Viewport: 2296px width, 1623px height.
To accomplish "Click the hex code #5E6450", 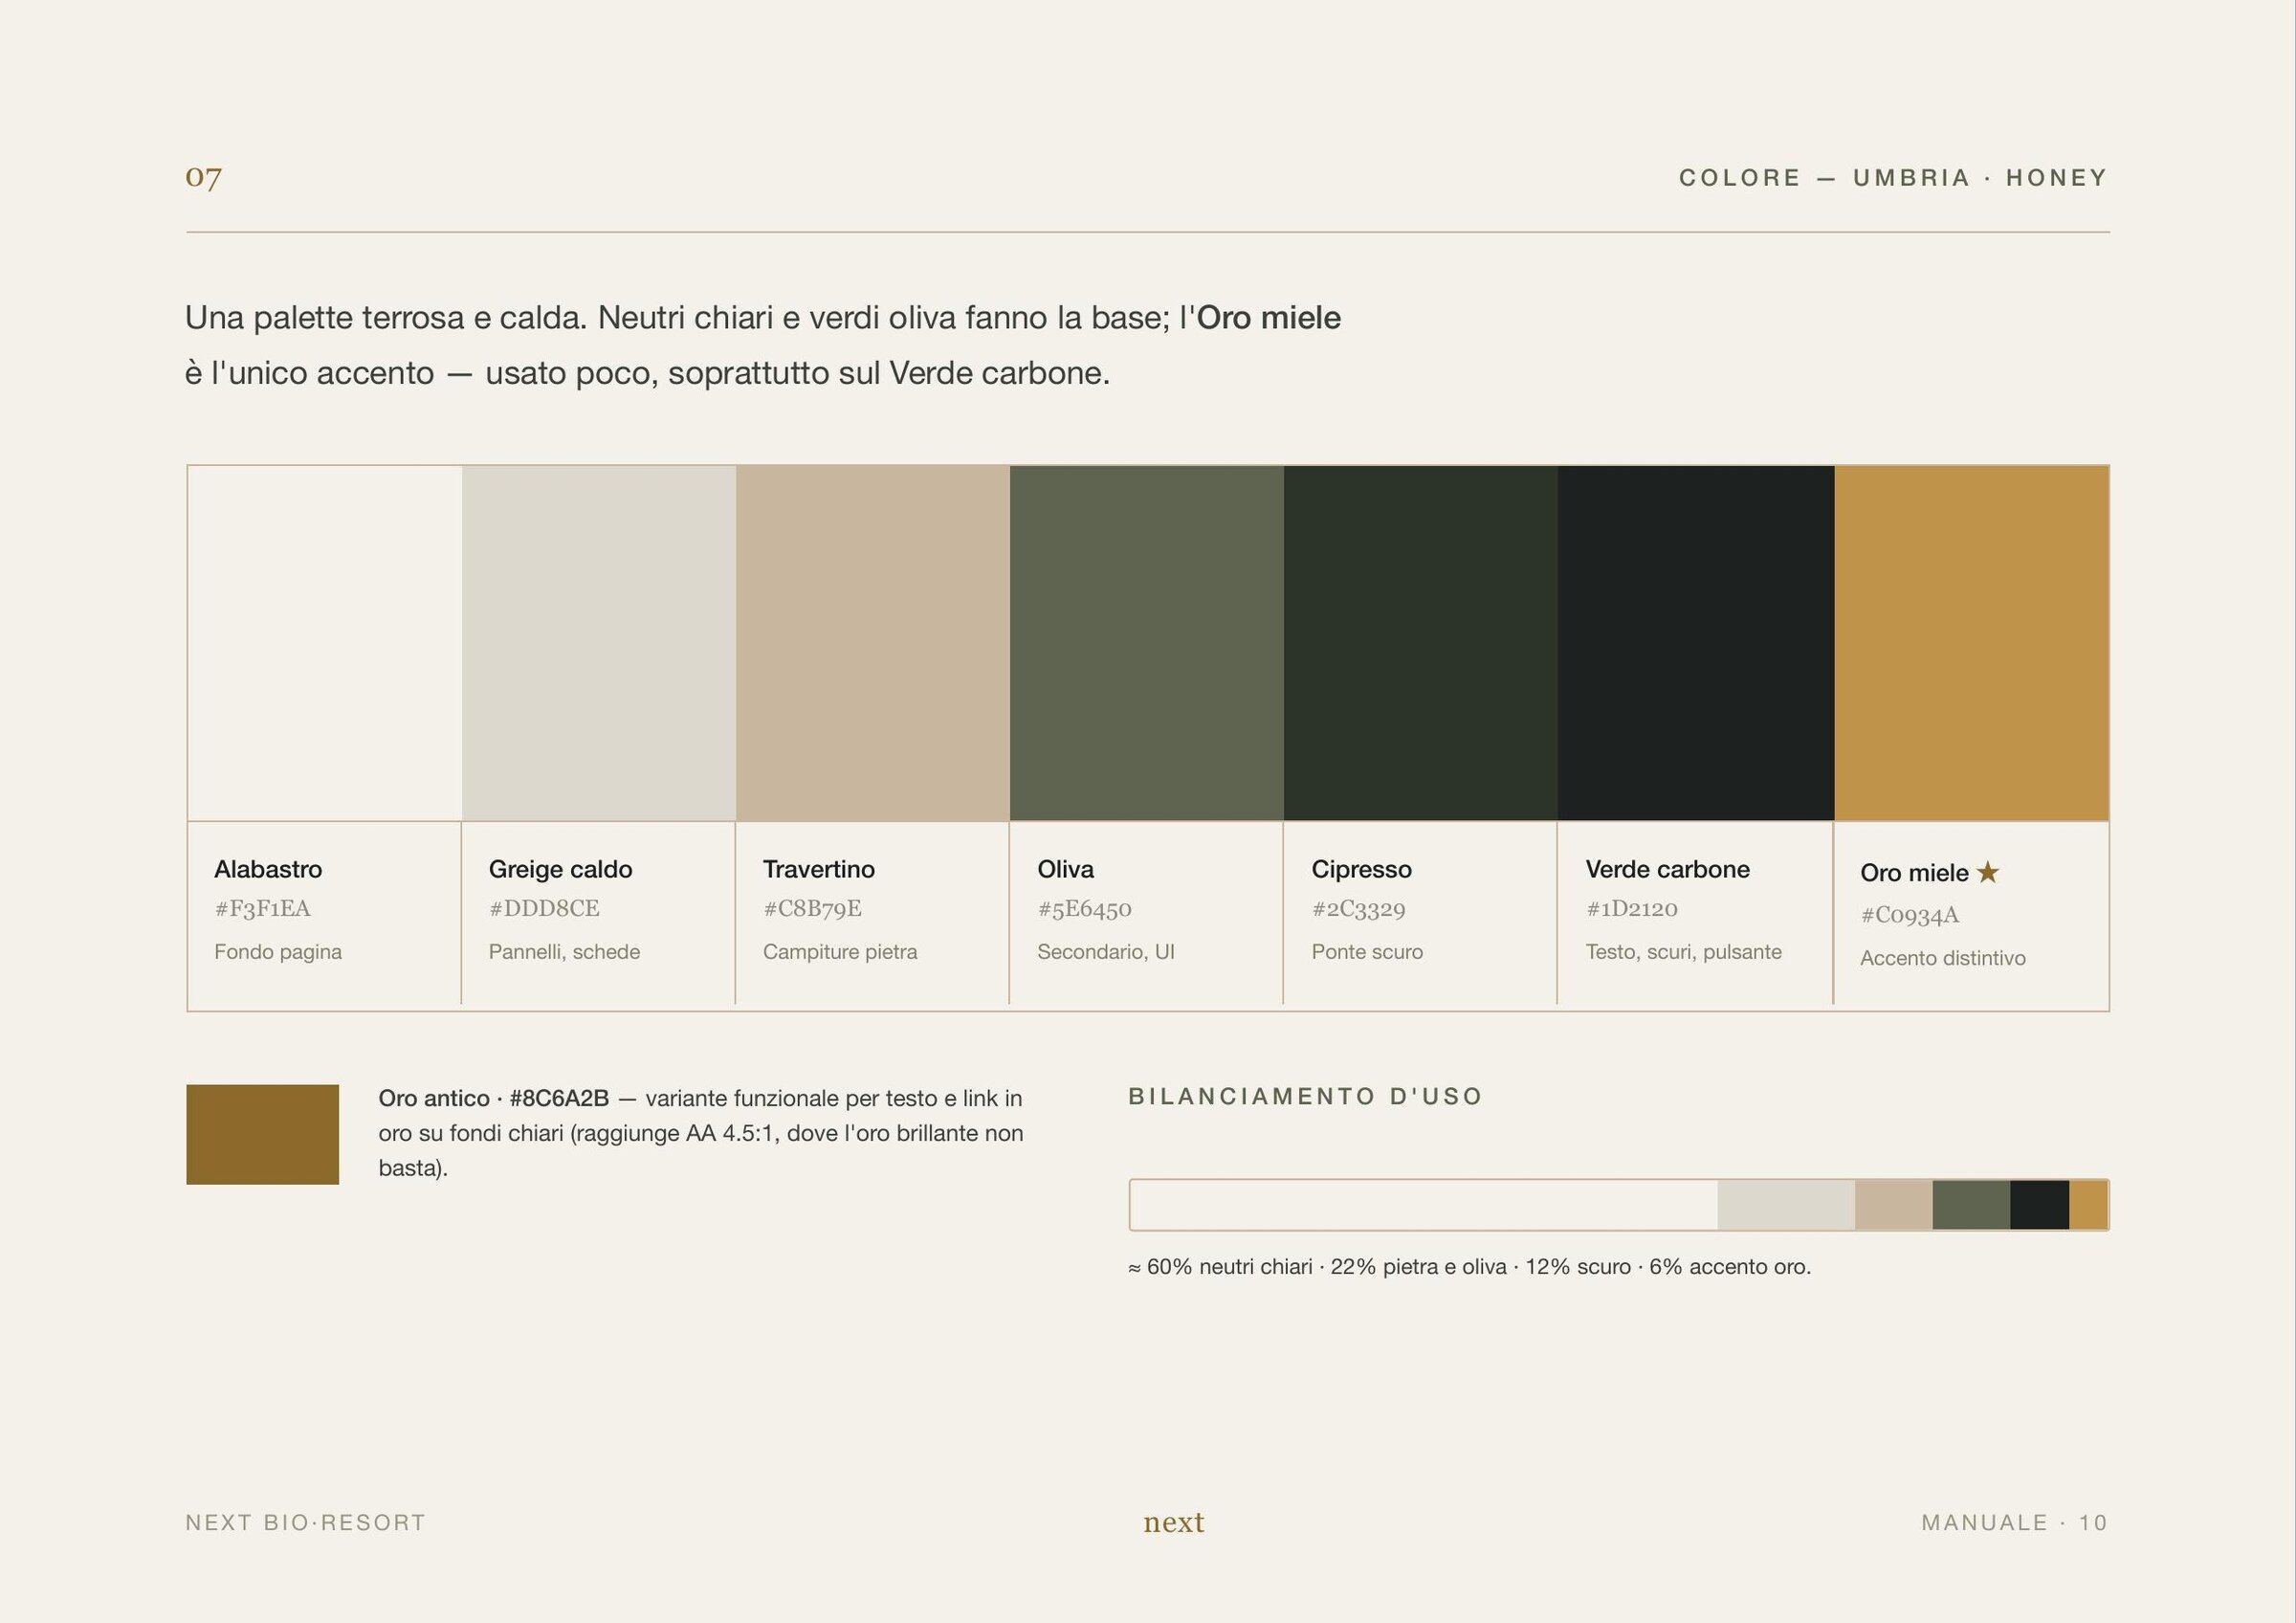I will tap(1084, 908).
